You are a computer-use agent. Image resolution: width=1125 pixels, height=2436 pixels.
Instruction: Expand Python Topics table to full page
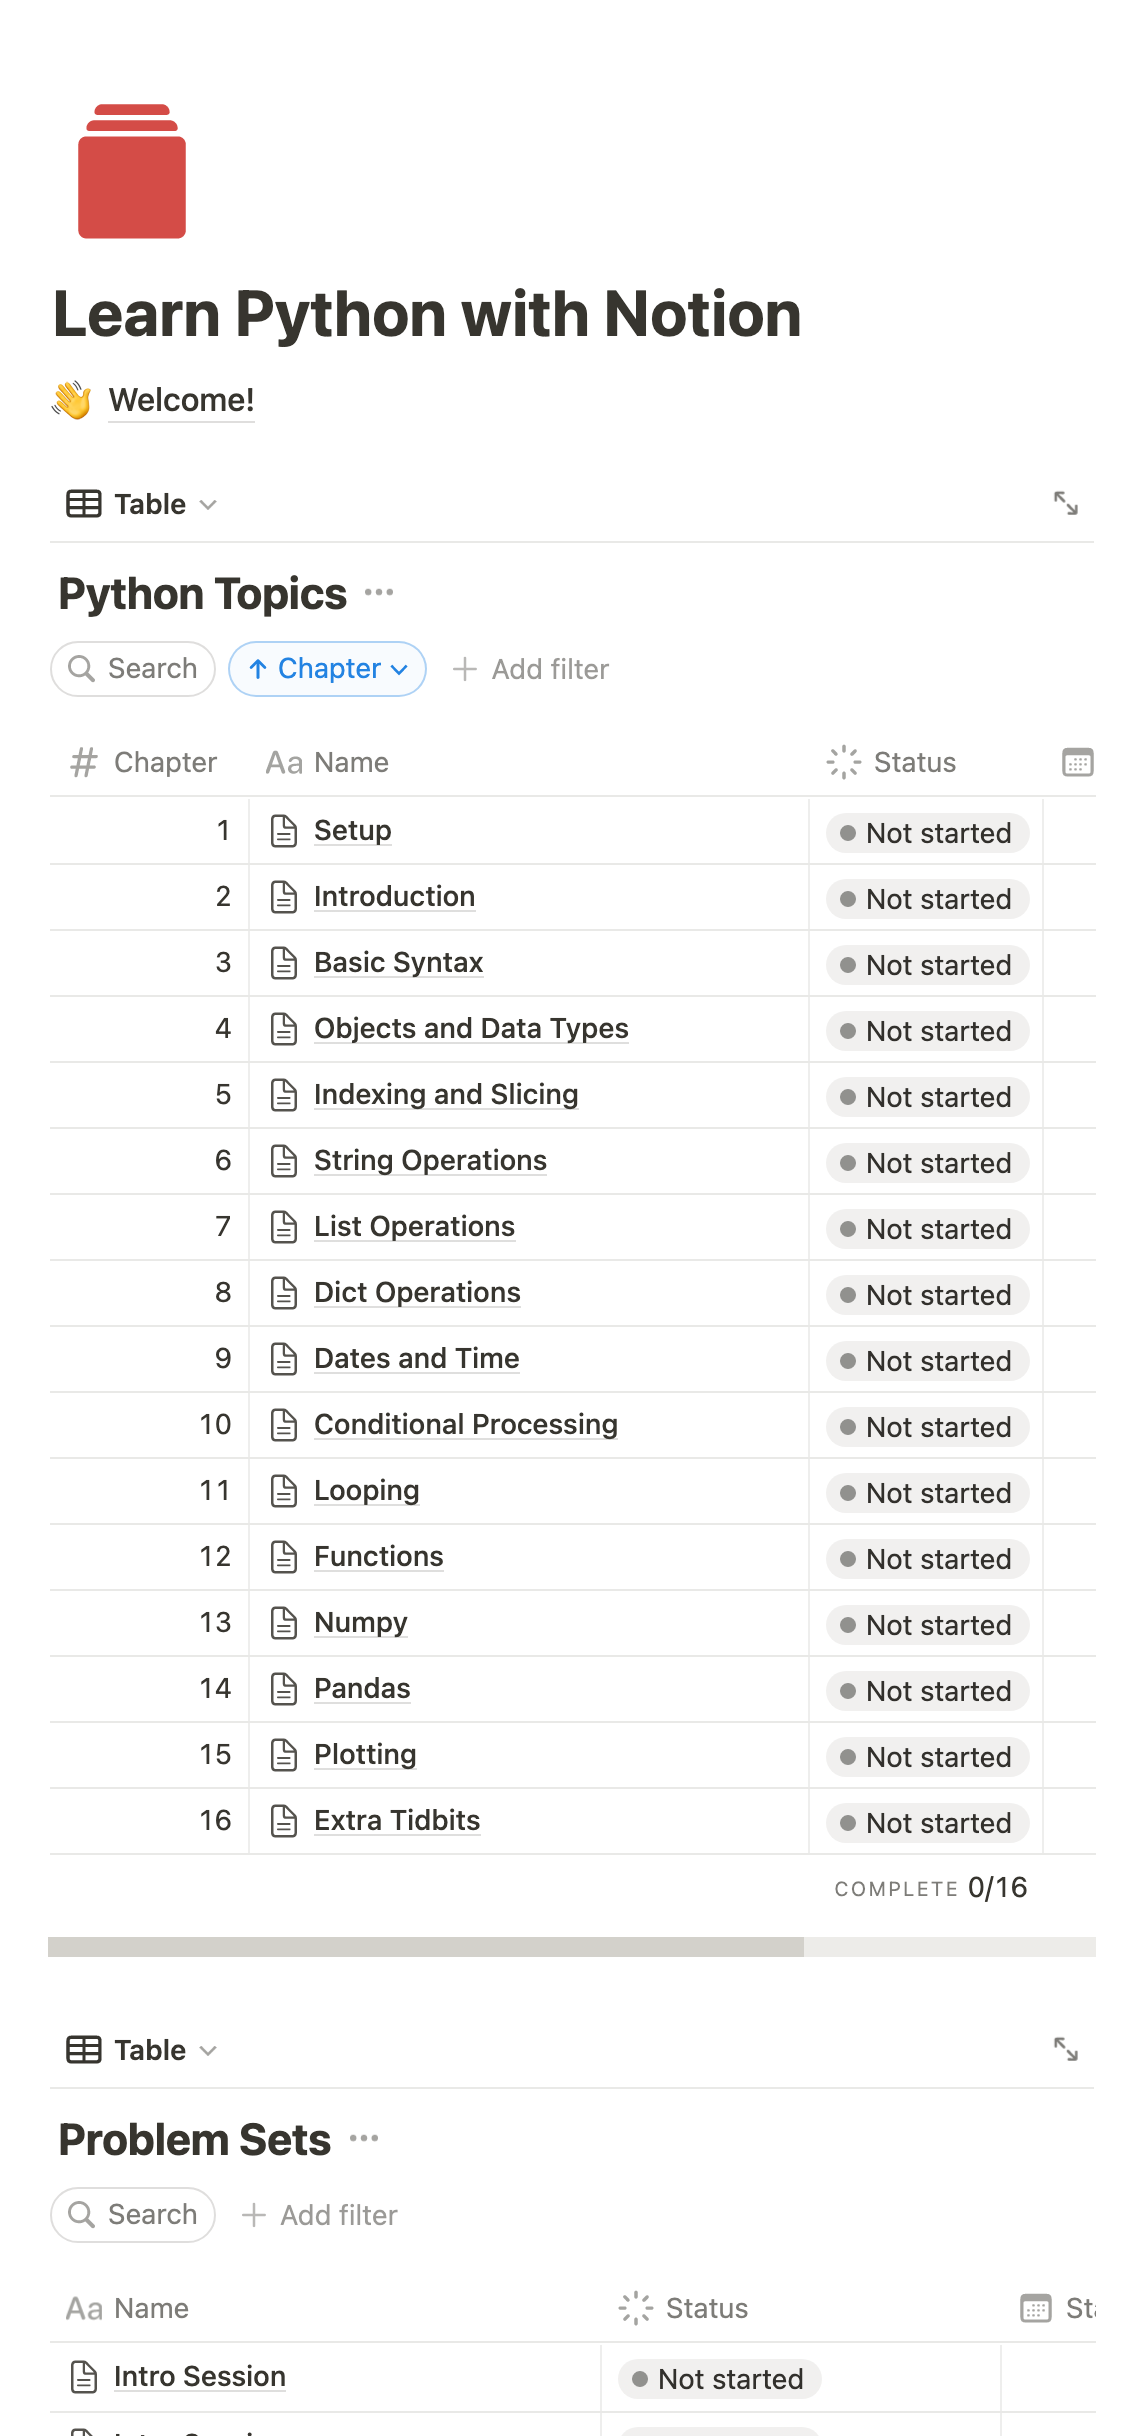pyautogui.click(x=1066, y=503)
